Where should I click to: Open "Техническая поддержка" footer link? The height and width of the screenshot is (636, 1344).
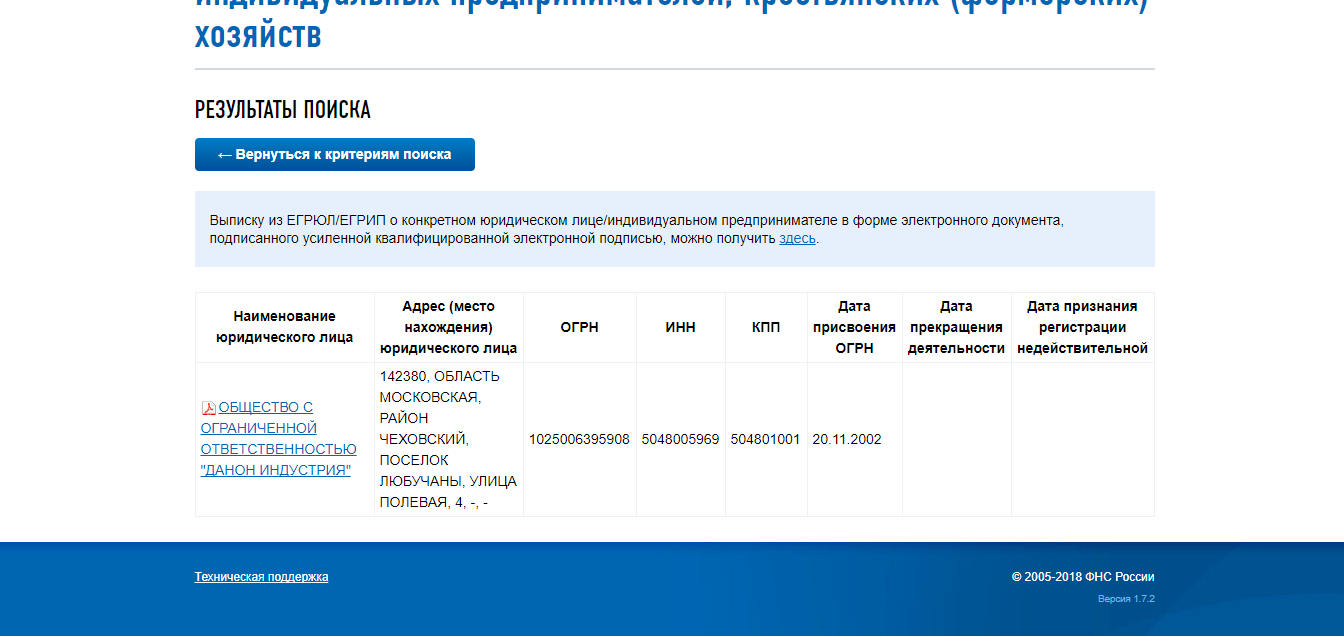tap(261, 577)
